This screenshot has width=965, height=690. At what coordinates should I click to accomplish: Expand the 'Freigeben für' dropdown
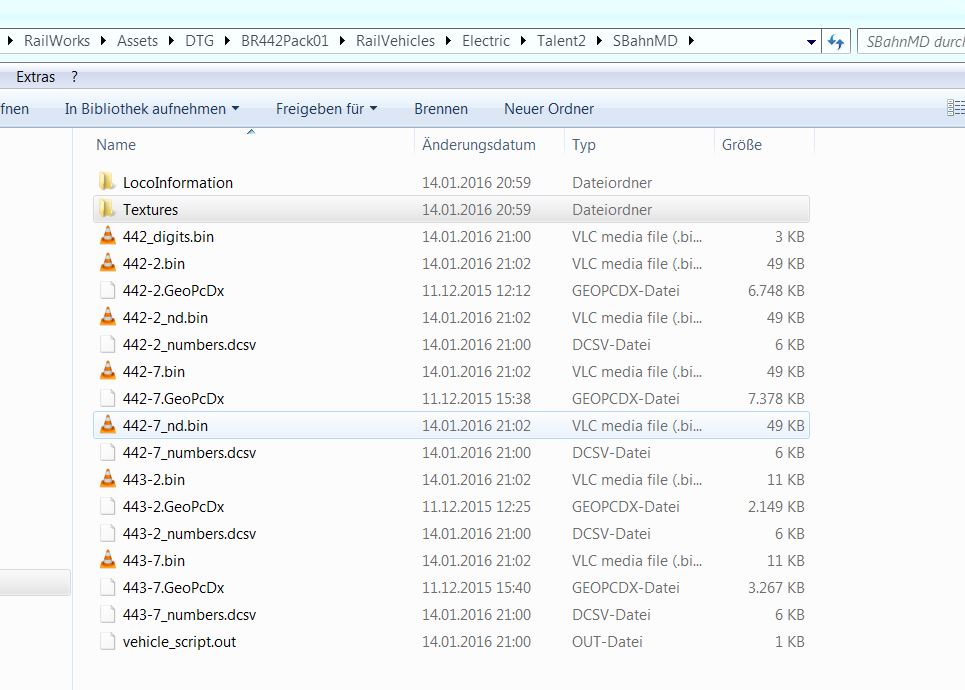pyautogui.click(x=326, y=109)
